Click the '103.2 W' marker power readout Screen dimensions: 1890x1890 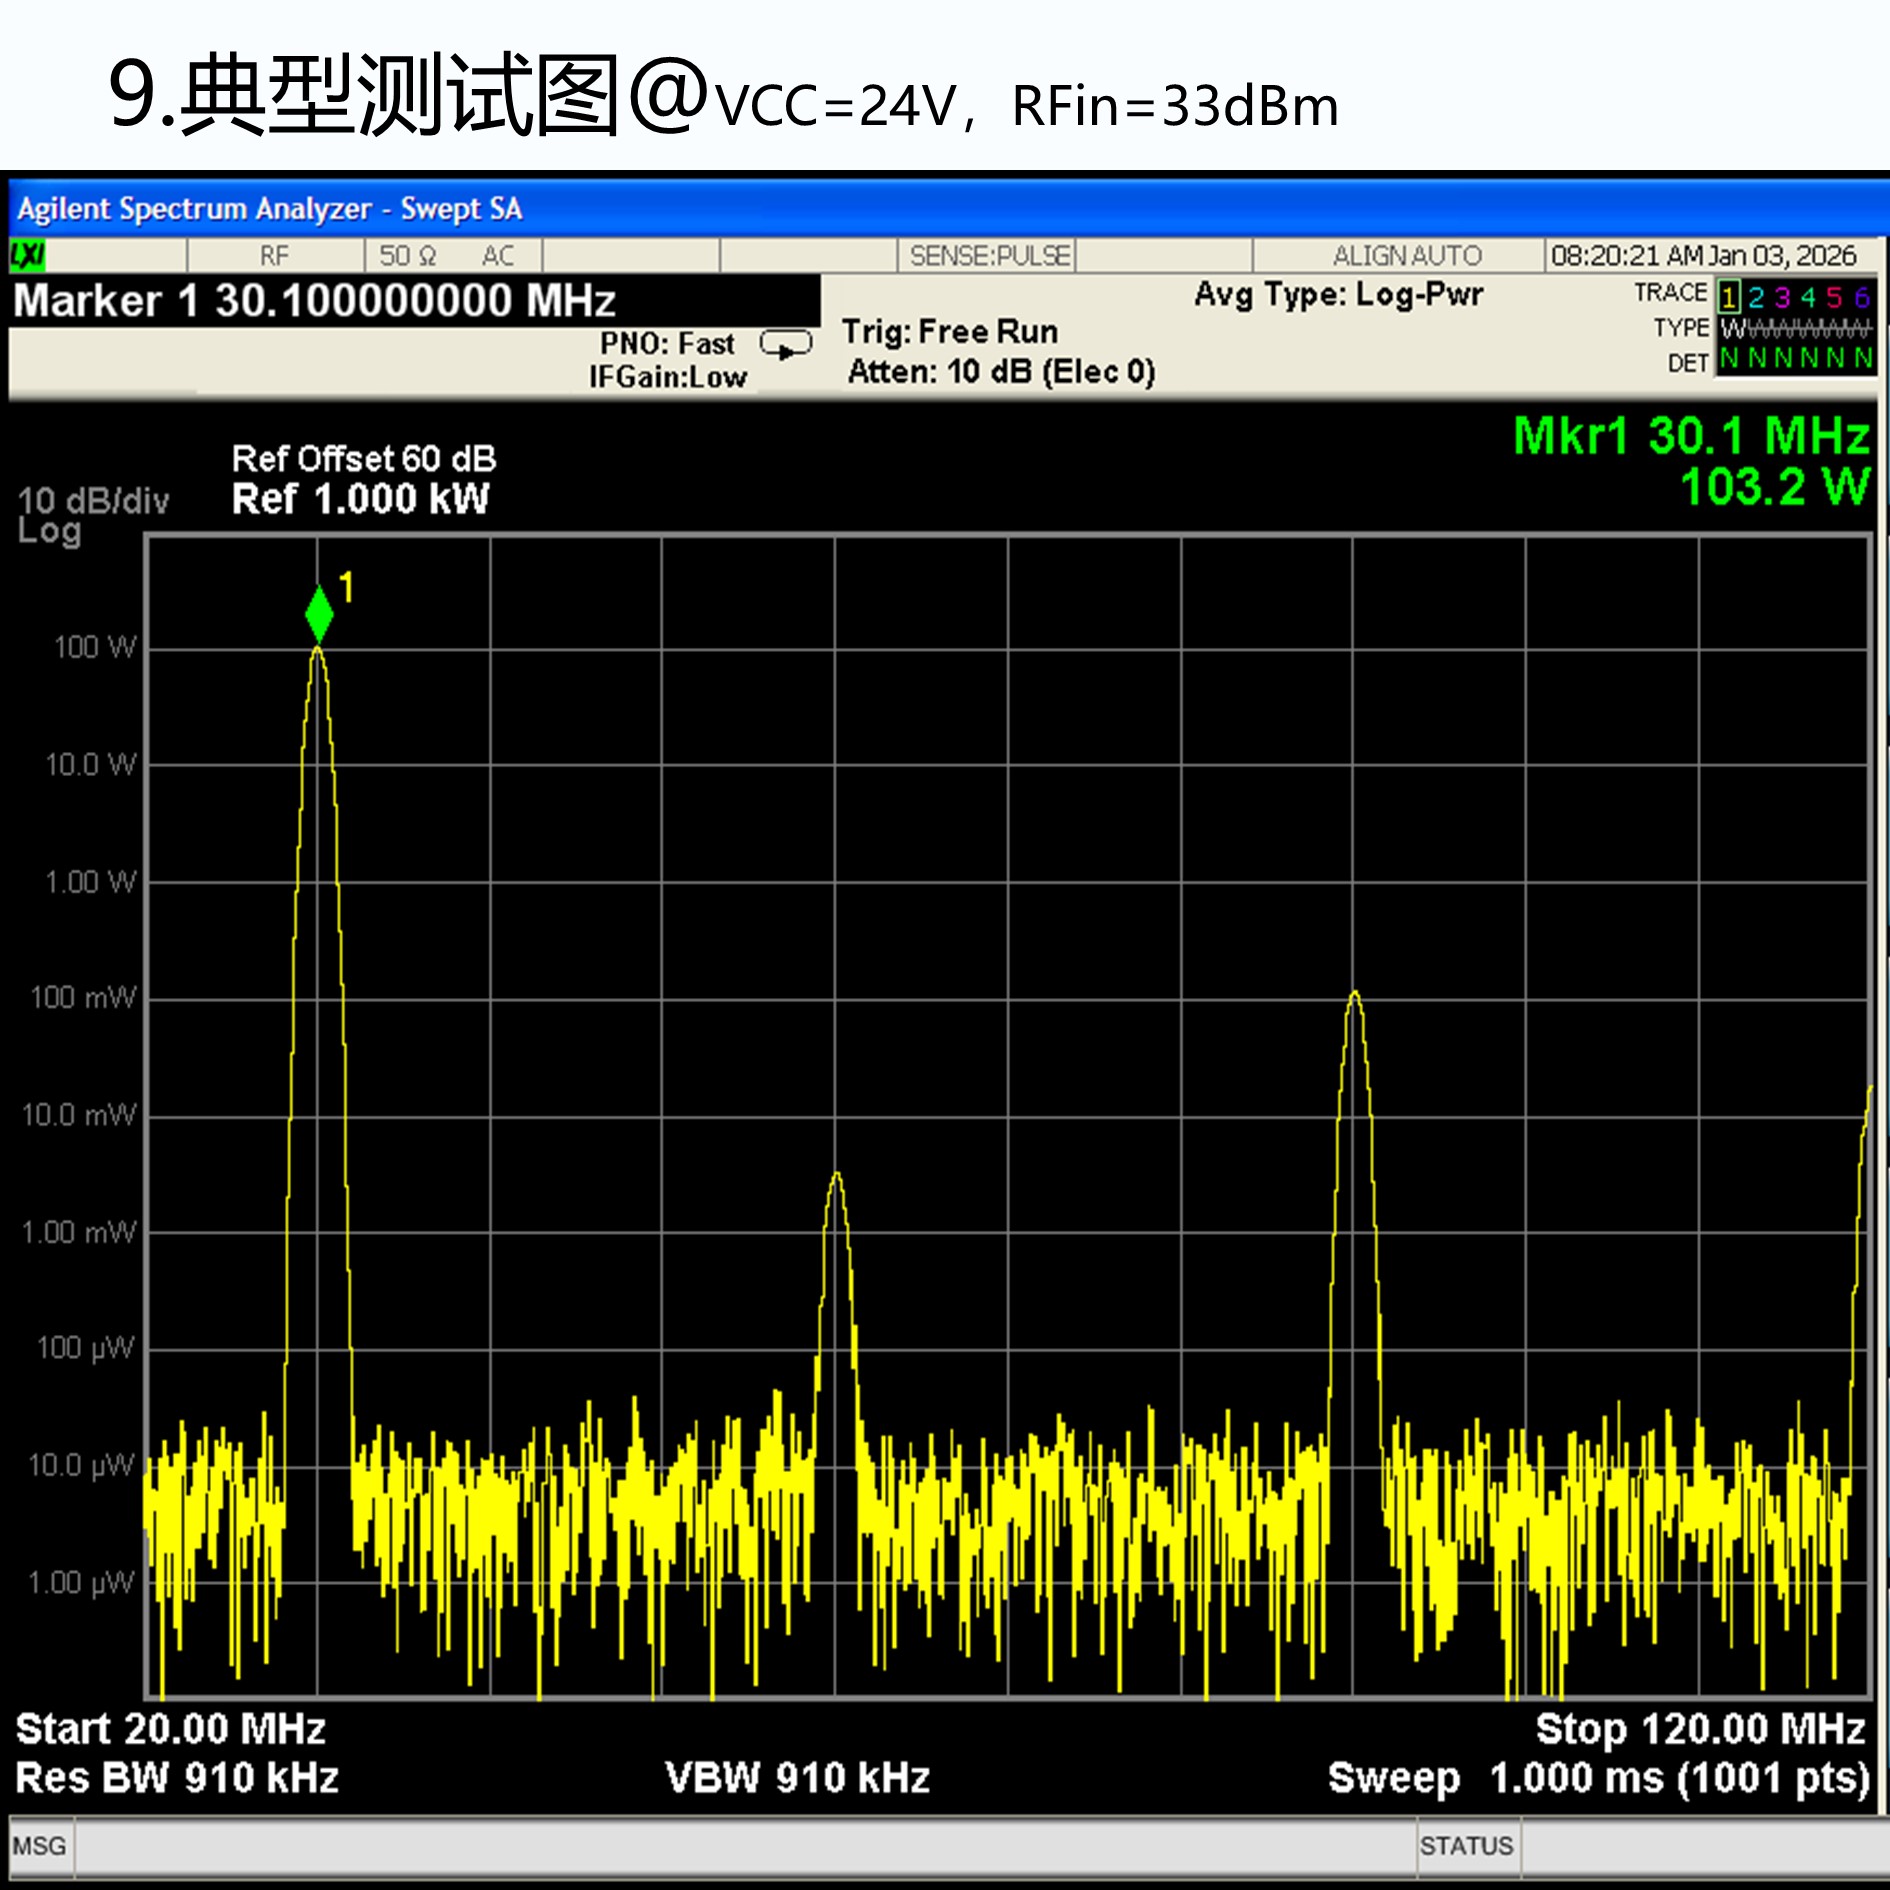tap(1775, 488)
